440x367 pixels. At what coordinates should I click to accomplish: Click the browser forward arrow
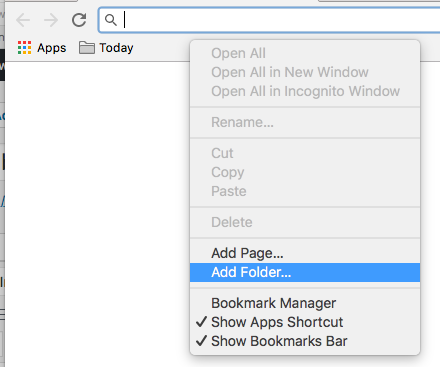(51, 20)
